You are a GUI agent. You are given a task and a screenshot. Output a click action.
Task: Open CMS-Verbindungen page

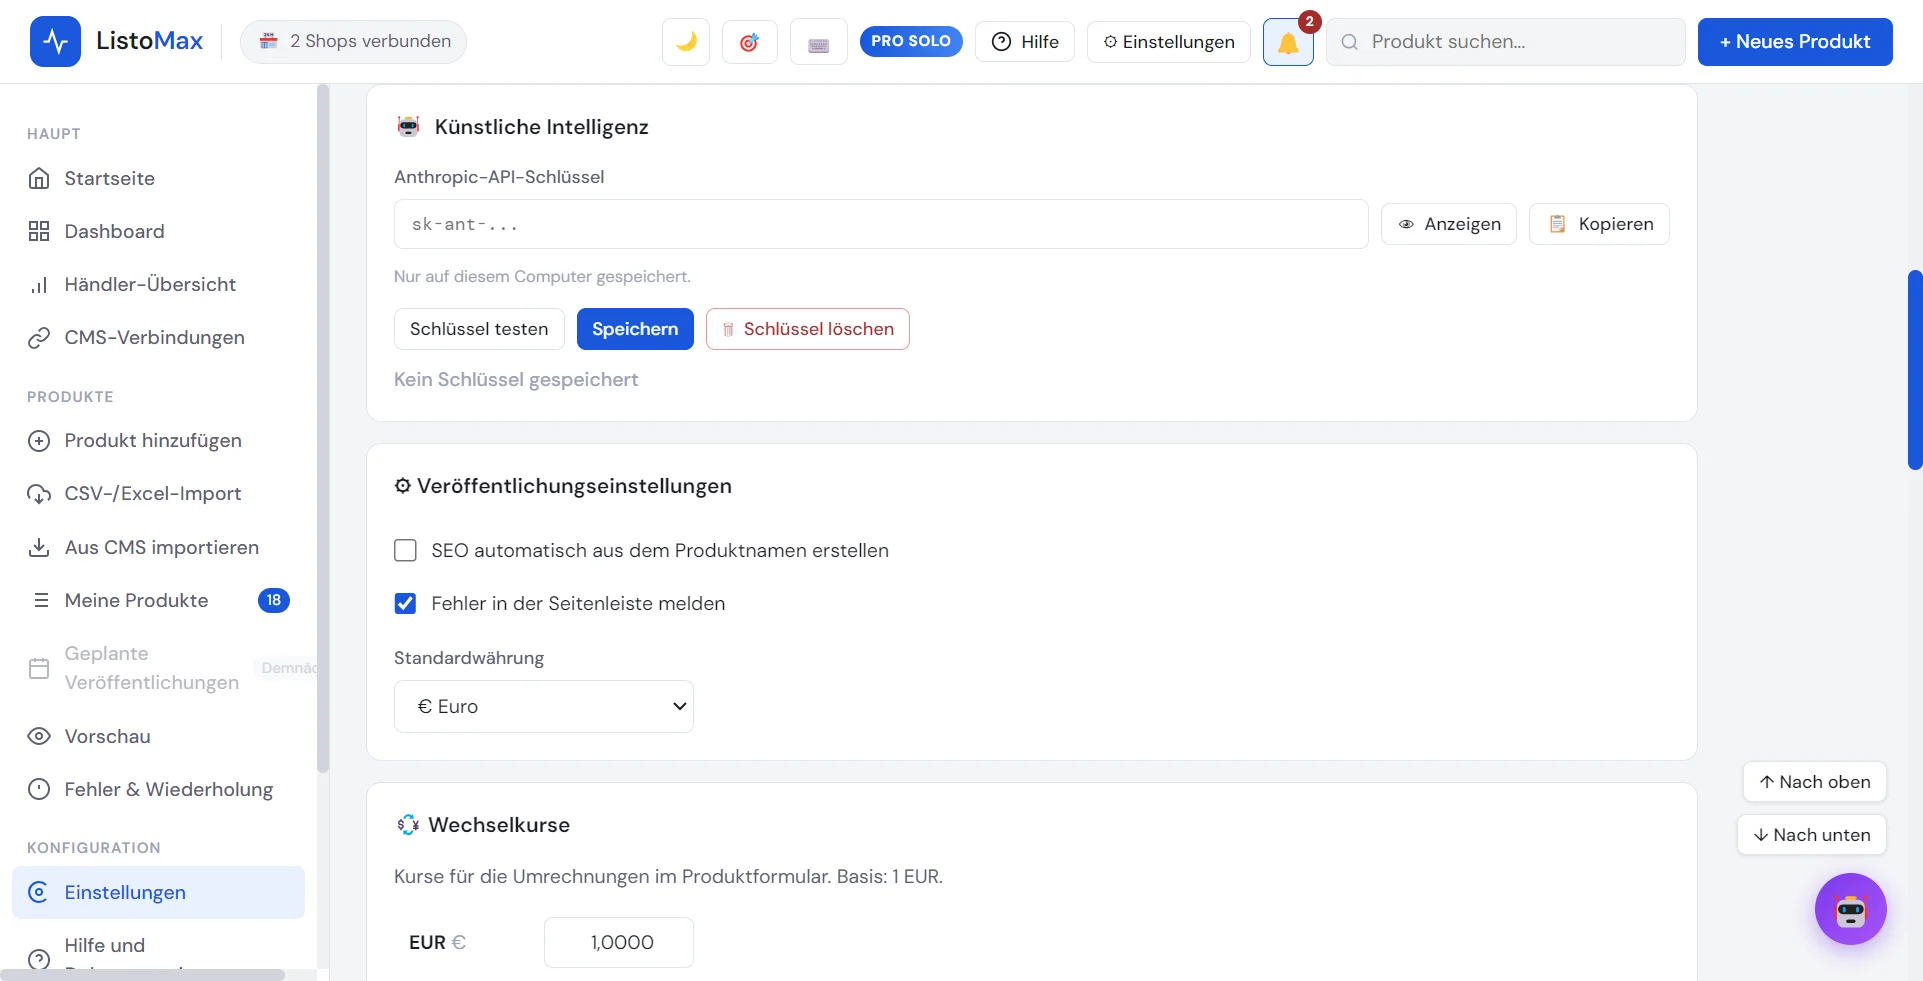point(158,337)
